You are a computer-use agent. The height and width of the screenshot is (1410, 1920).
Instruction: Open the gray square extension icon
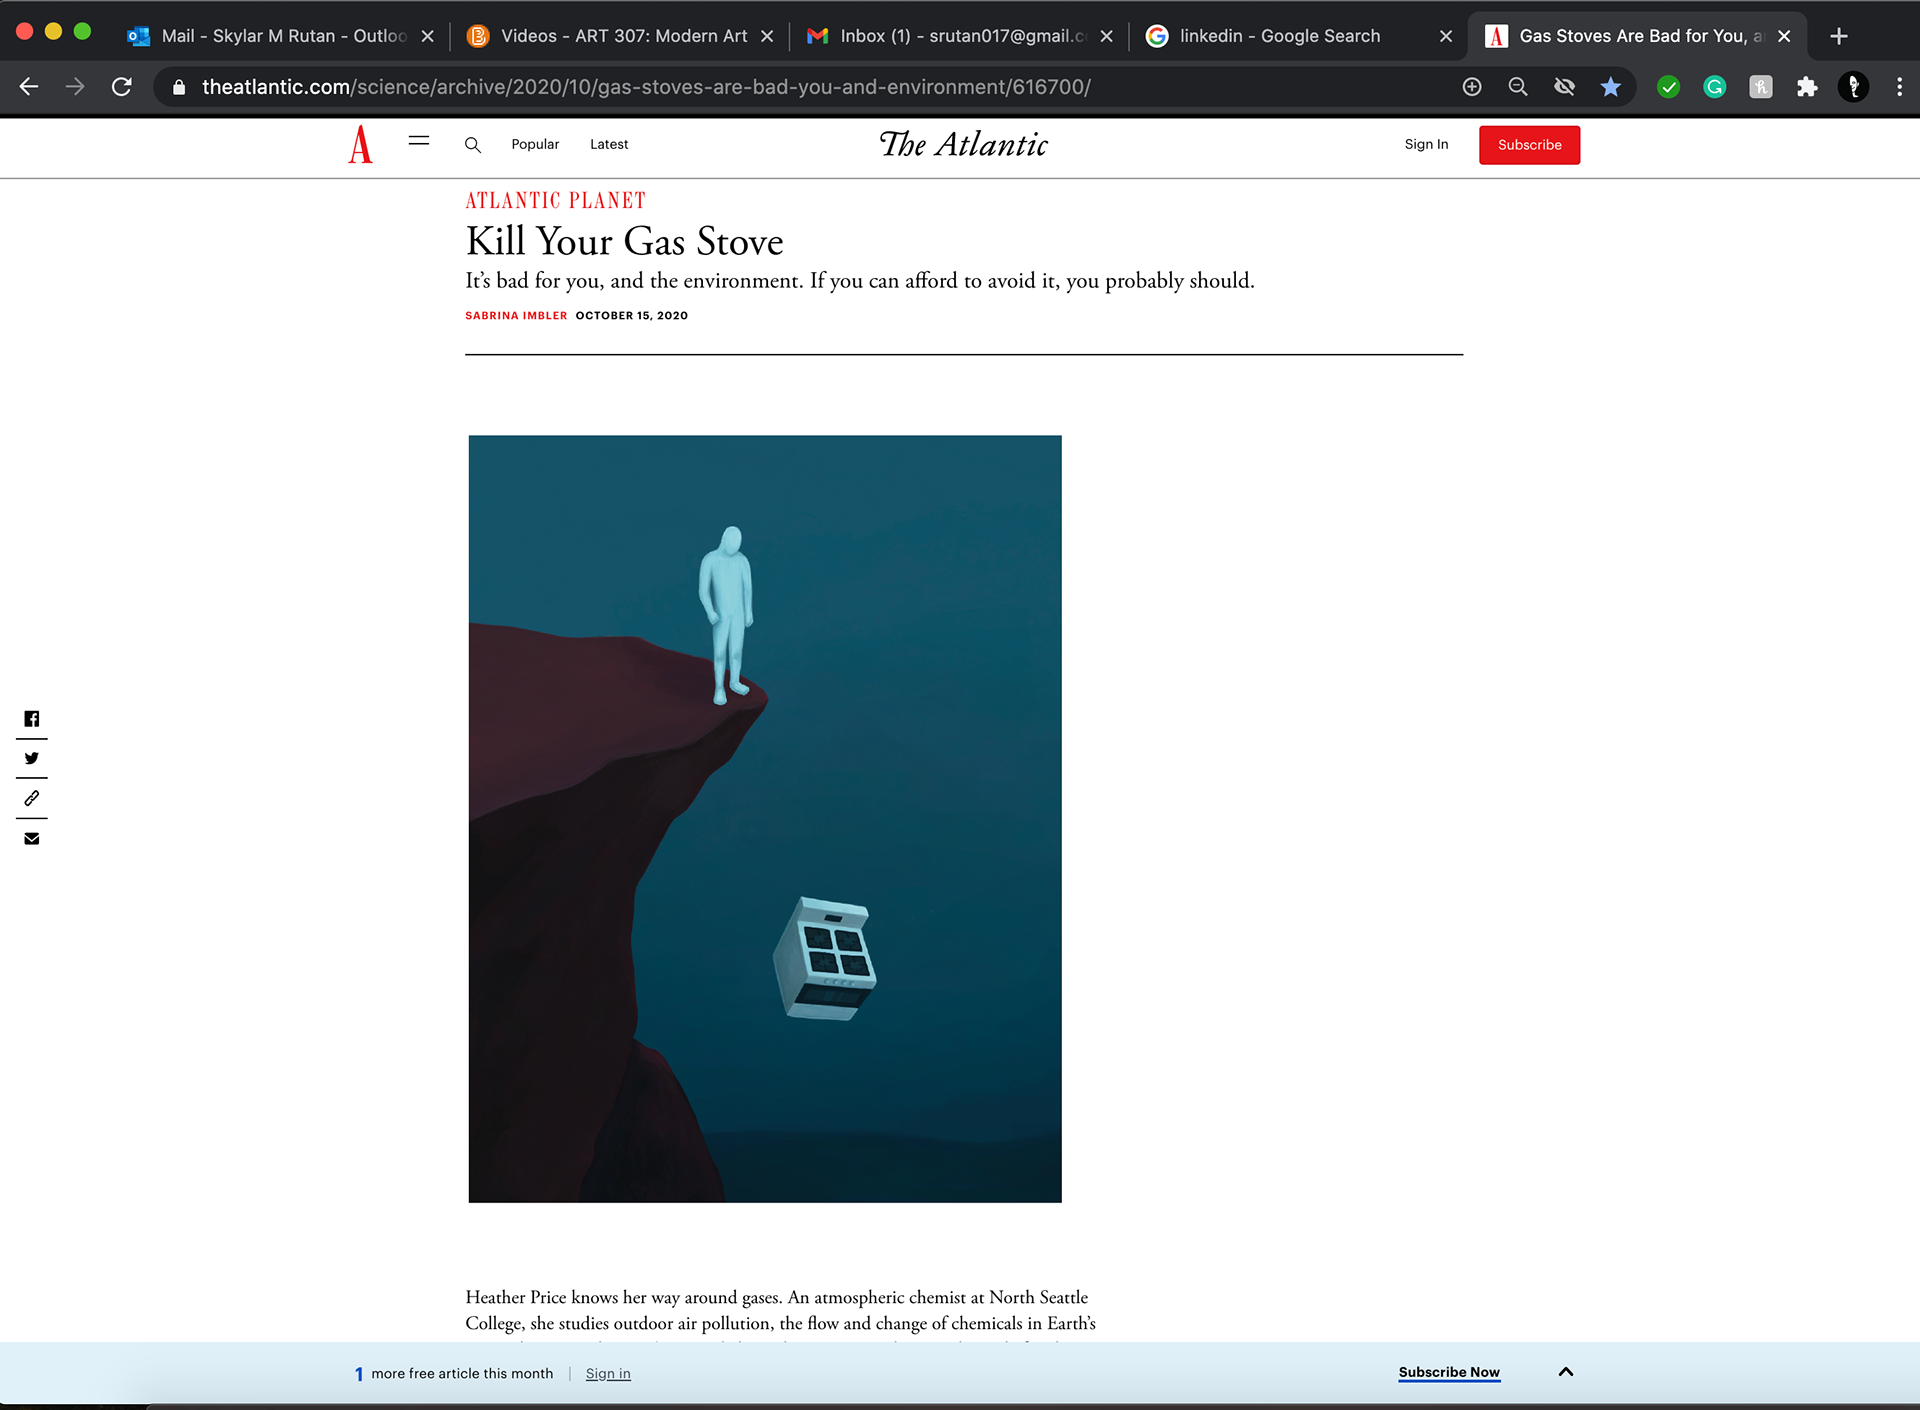1761,87
